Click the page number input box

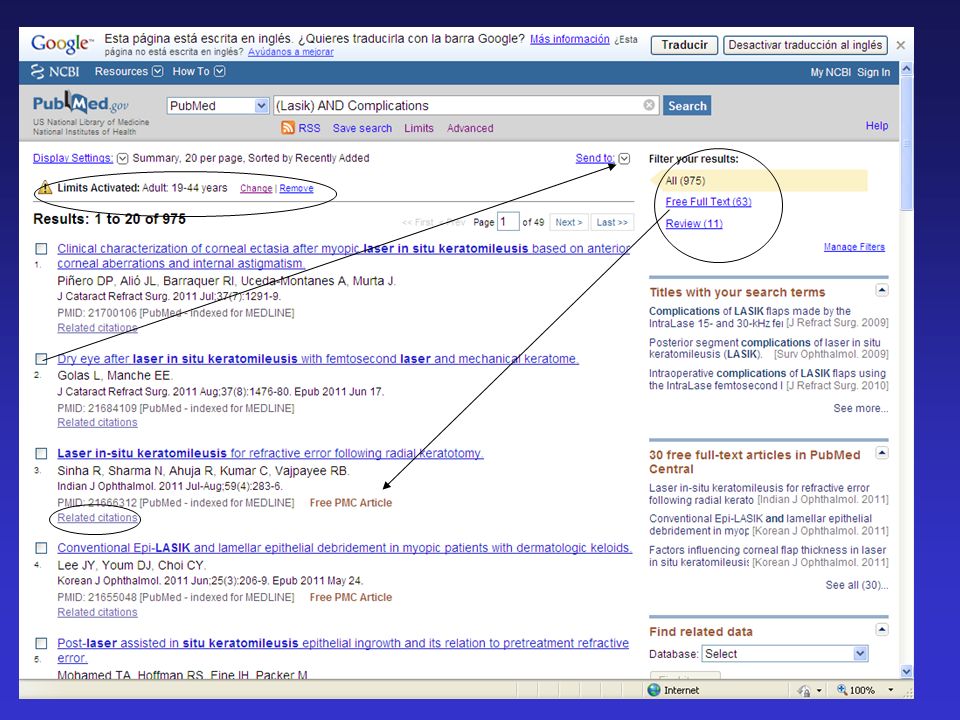point(508,222)
